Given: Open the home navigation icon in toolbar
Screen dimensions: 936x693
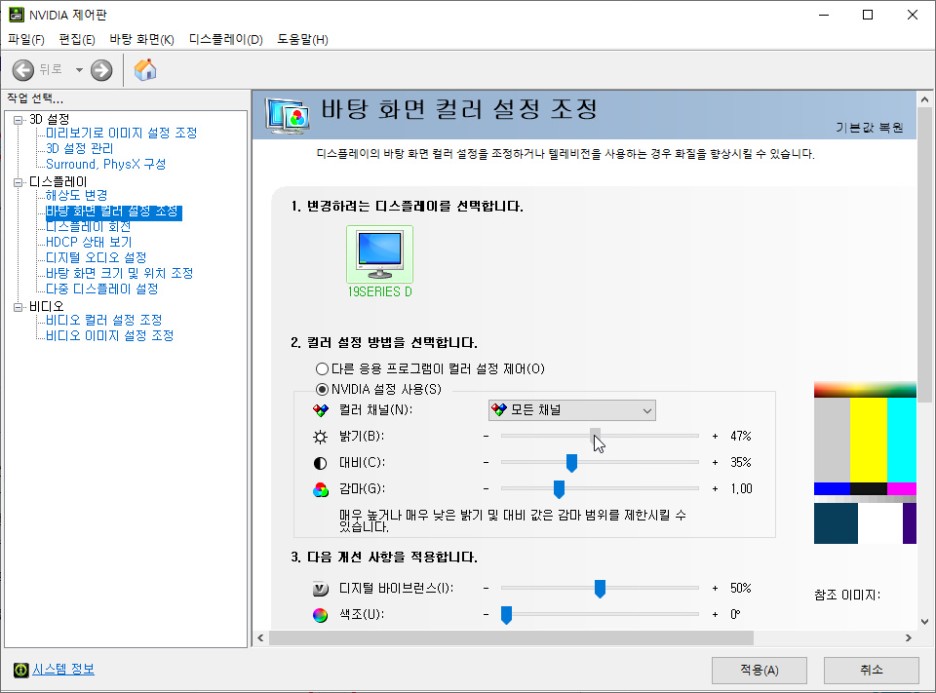Looking at the screenshot, I should (x=144, y=71).
